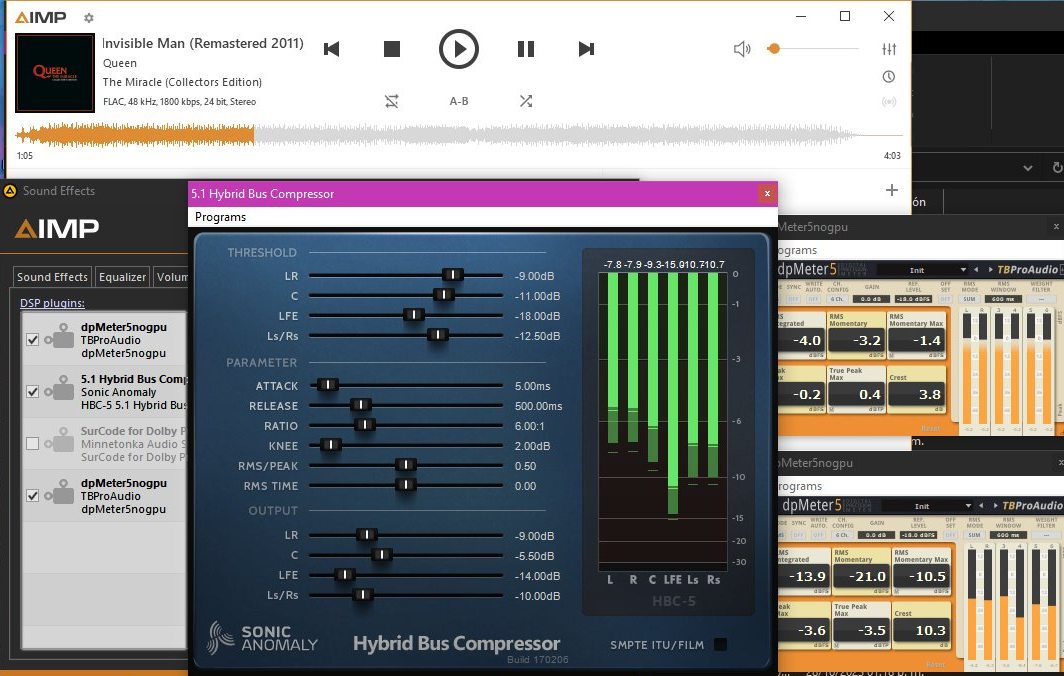
Task: Uncheck the last dpMeter5nogpu plugin checkbox
Action: point(32,495)
